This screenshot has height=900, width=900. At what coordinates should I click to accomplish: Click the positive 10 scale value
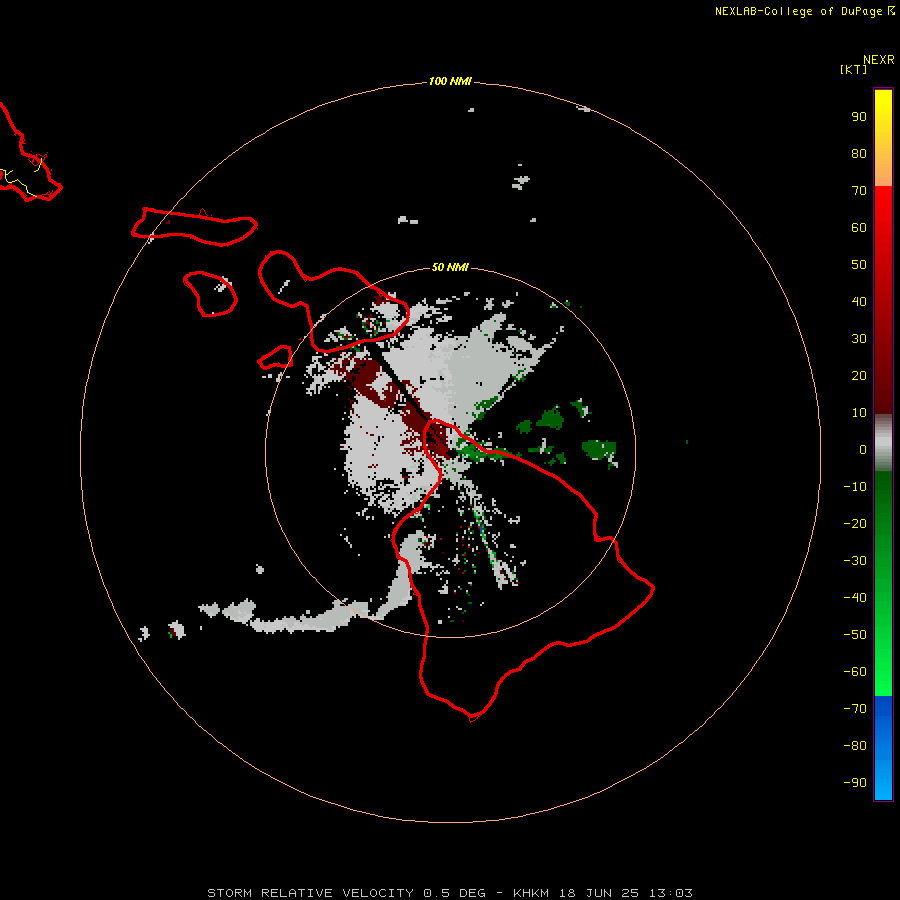click(859, 413)
